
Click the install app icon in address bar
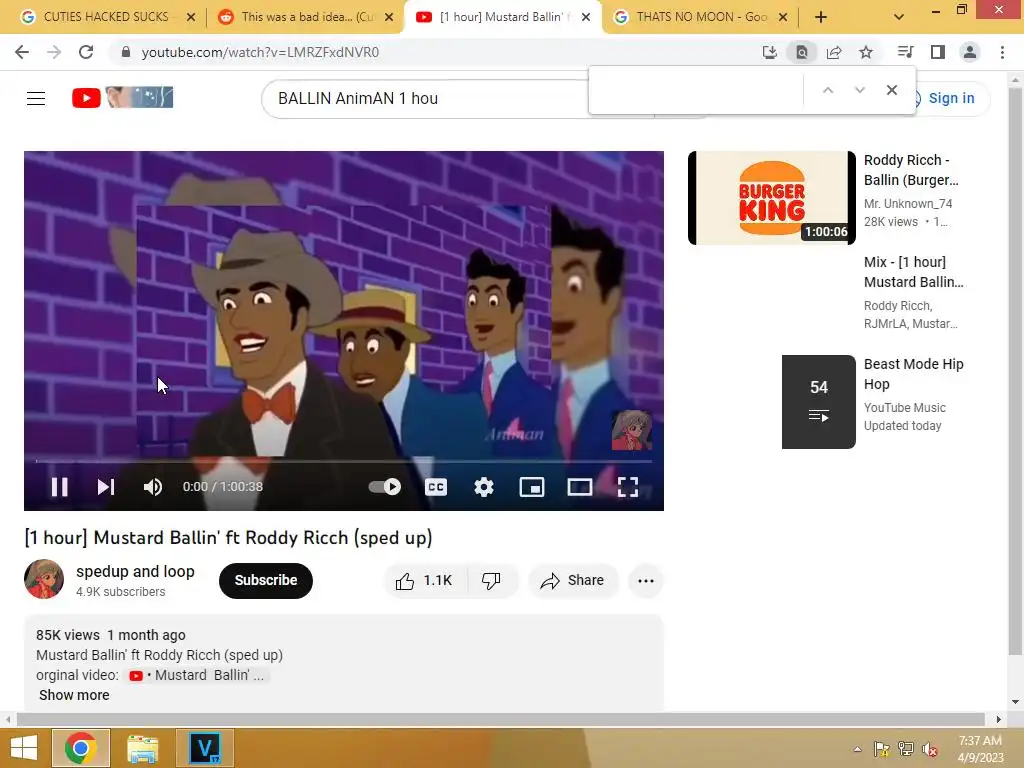pos(770,52)
